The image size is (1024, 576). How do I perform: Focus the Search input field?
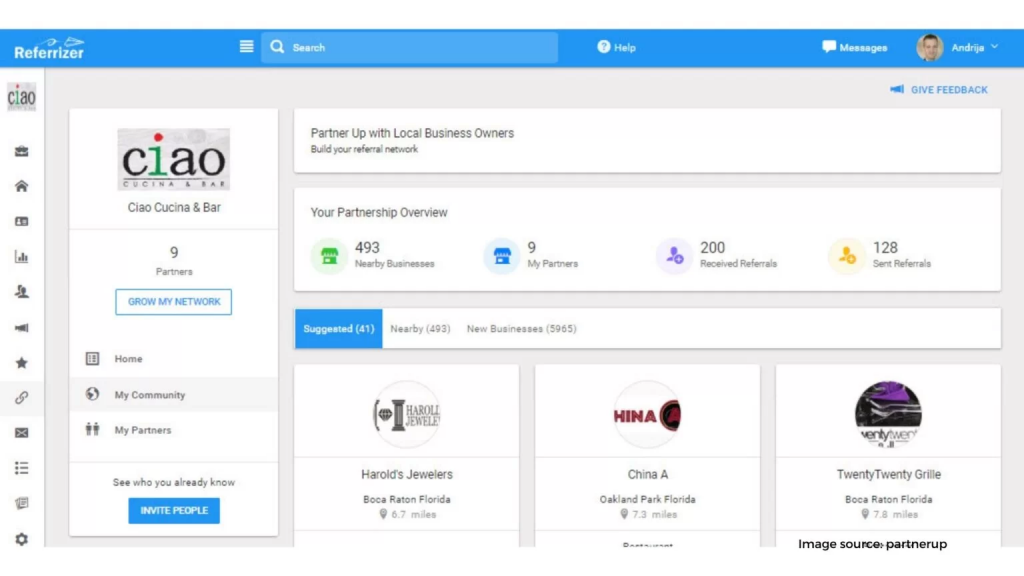pos(409,48)
